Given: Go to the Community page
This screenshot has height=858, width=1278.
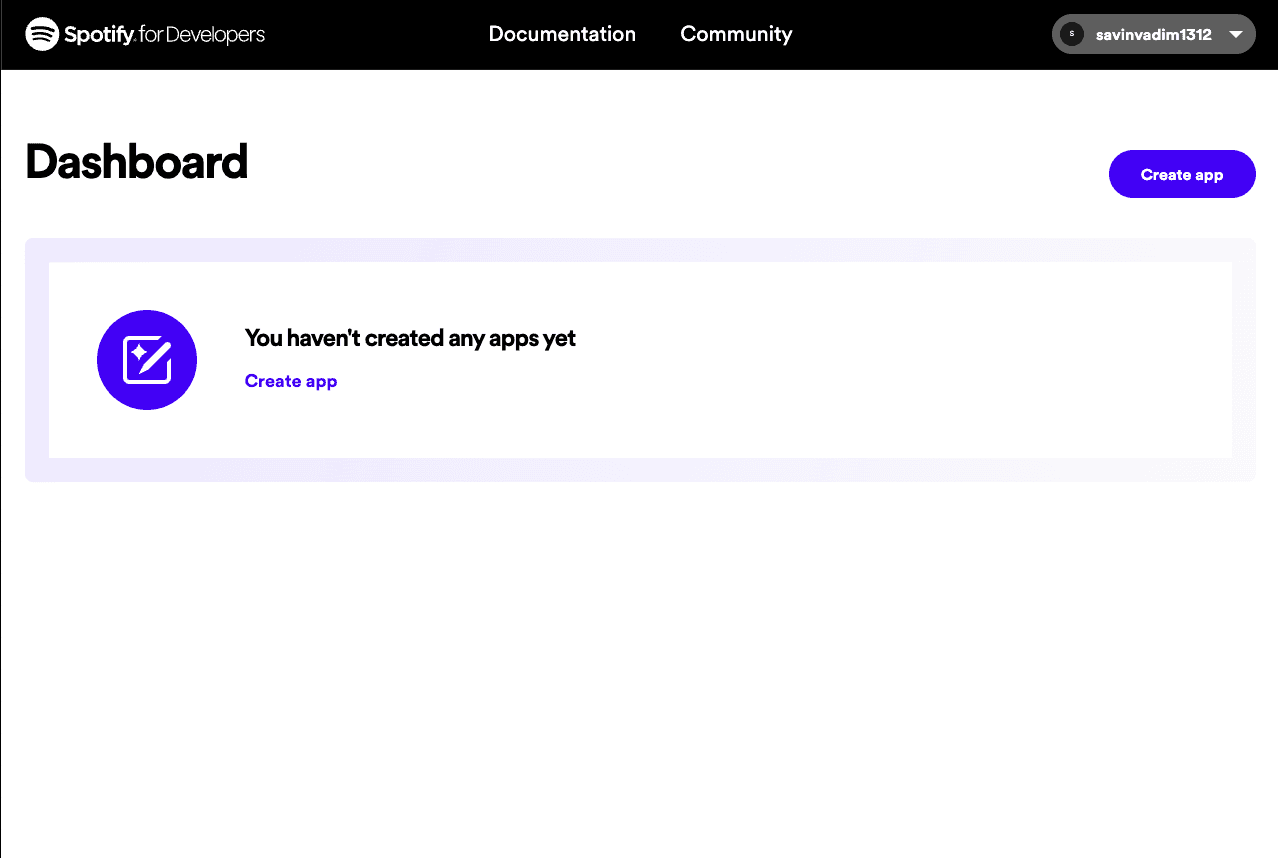Looking at the screenshot, I should click(x=736, y=34).
